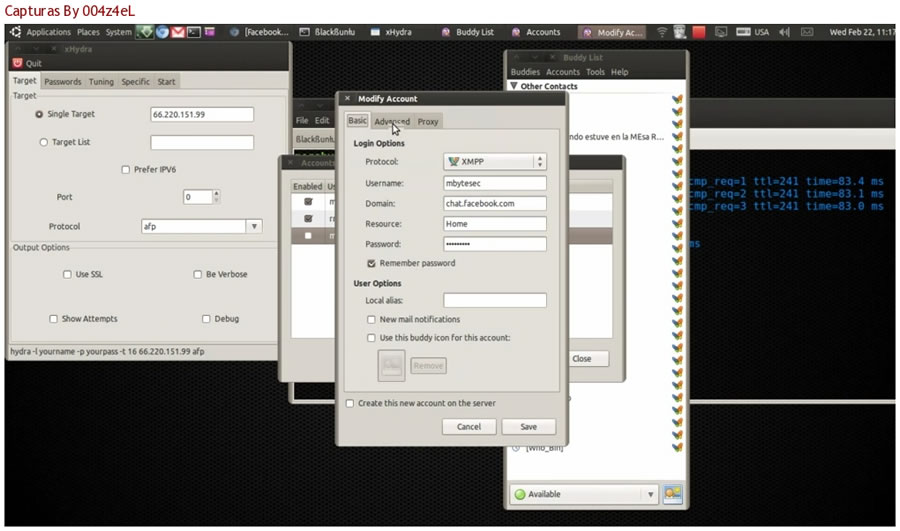Screen dimensions: 900x531
Task: Open the Available status dropdown
Action: [584, 494]
